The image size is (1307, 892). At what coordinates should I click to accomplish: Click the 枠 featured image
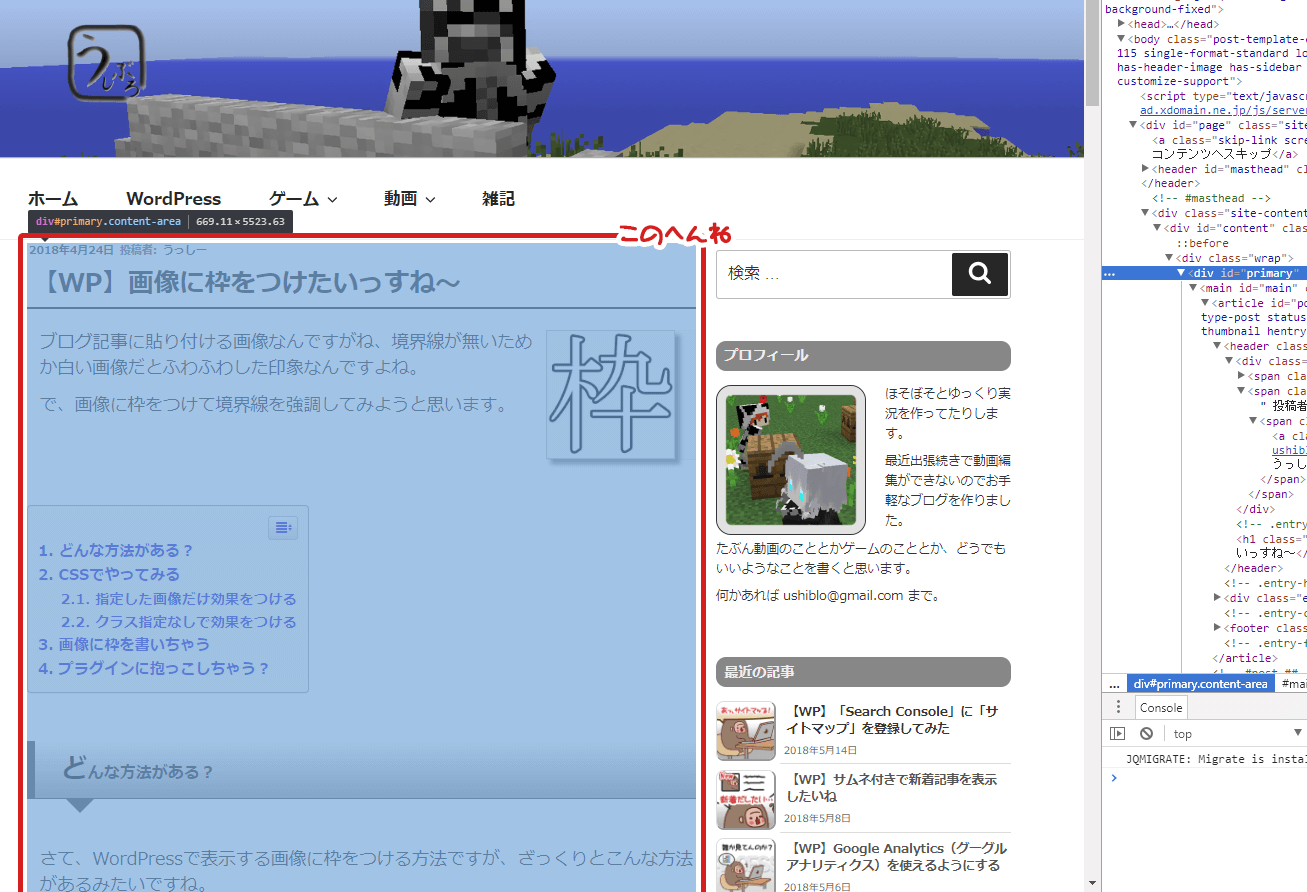pos(611,395)
